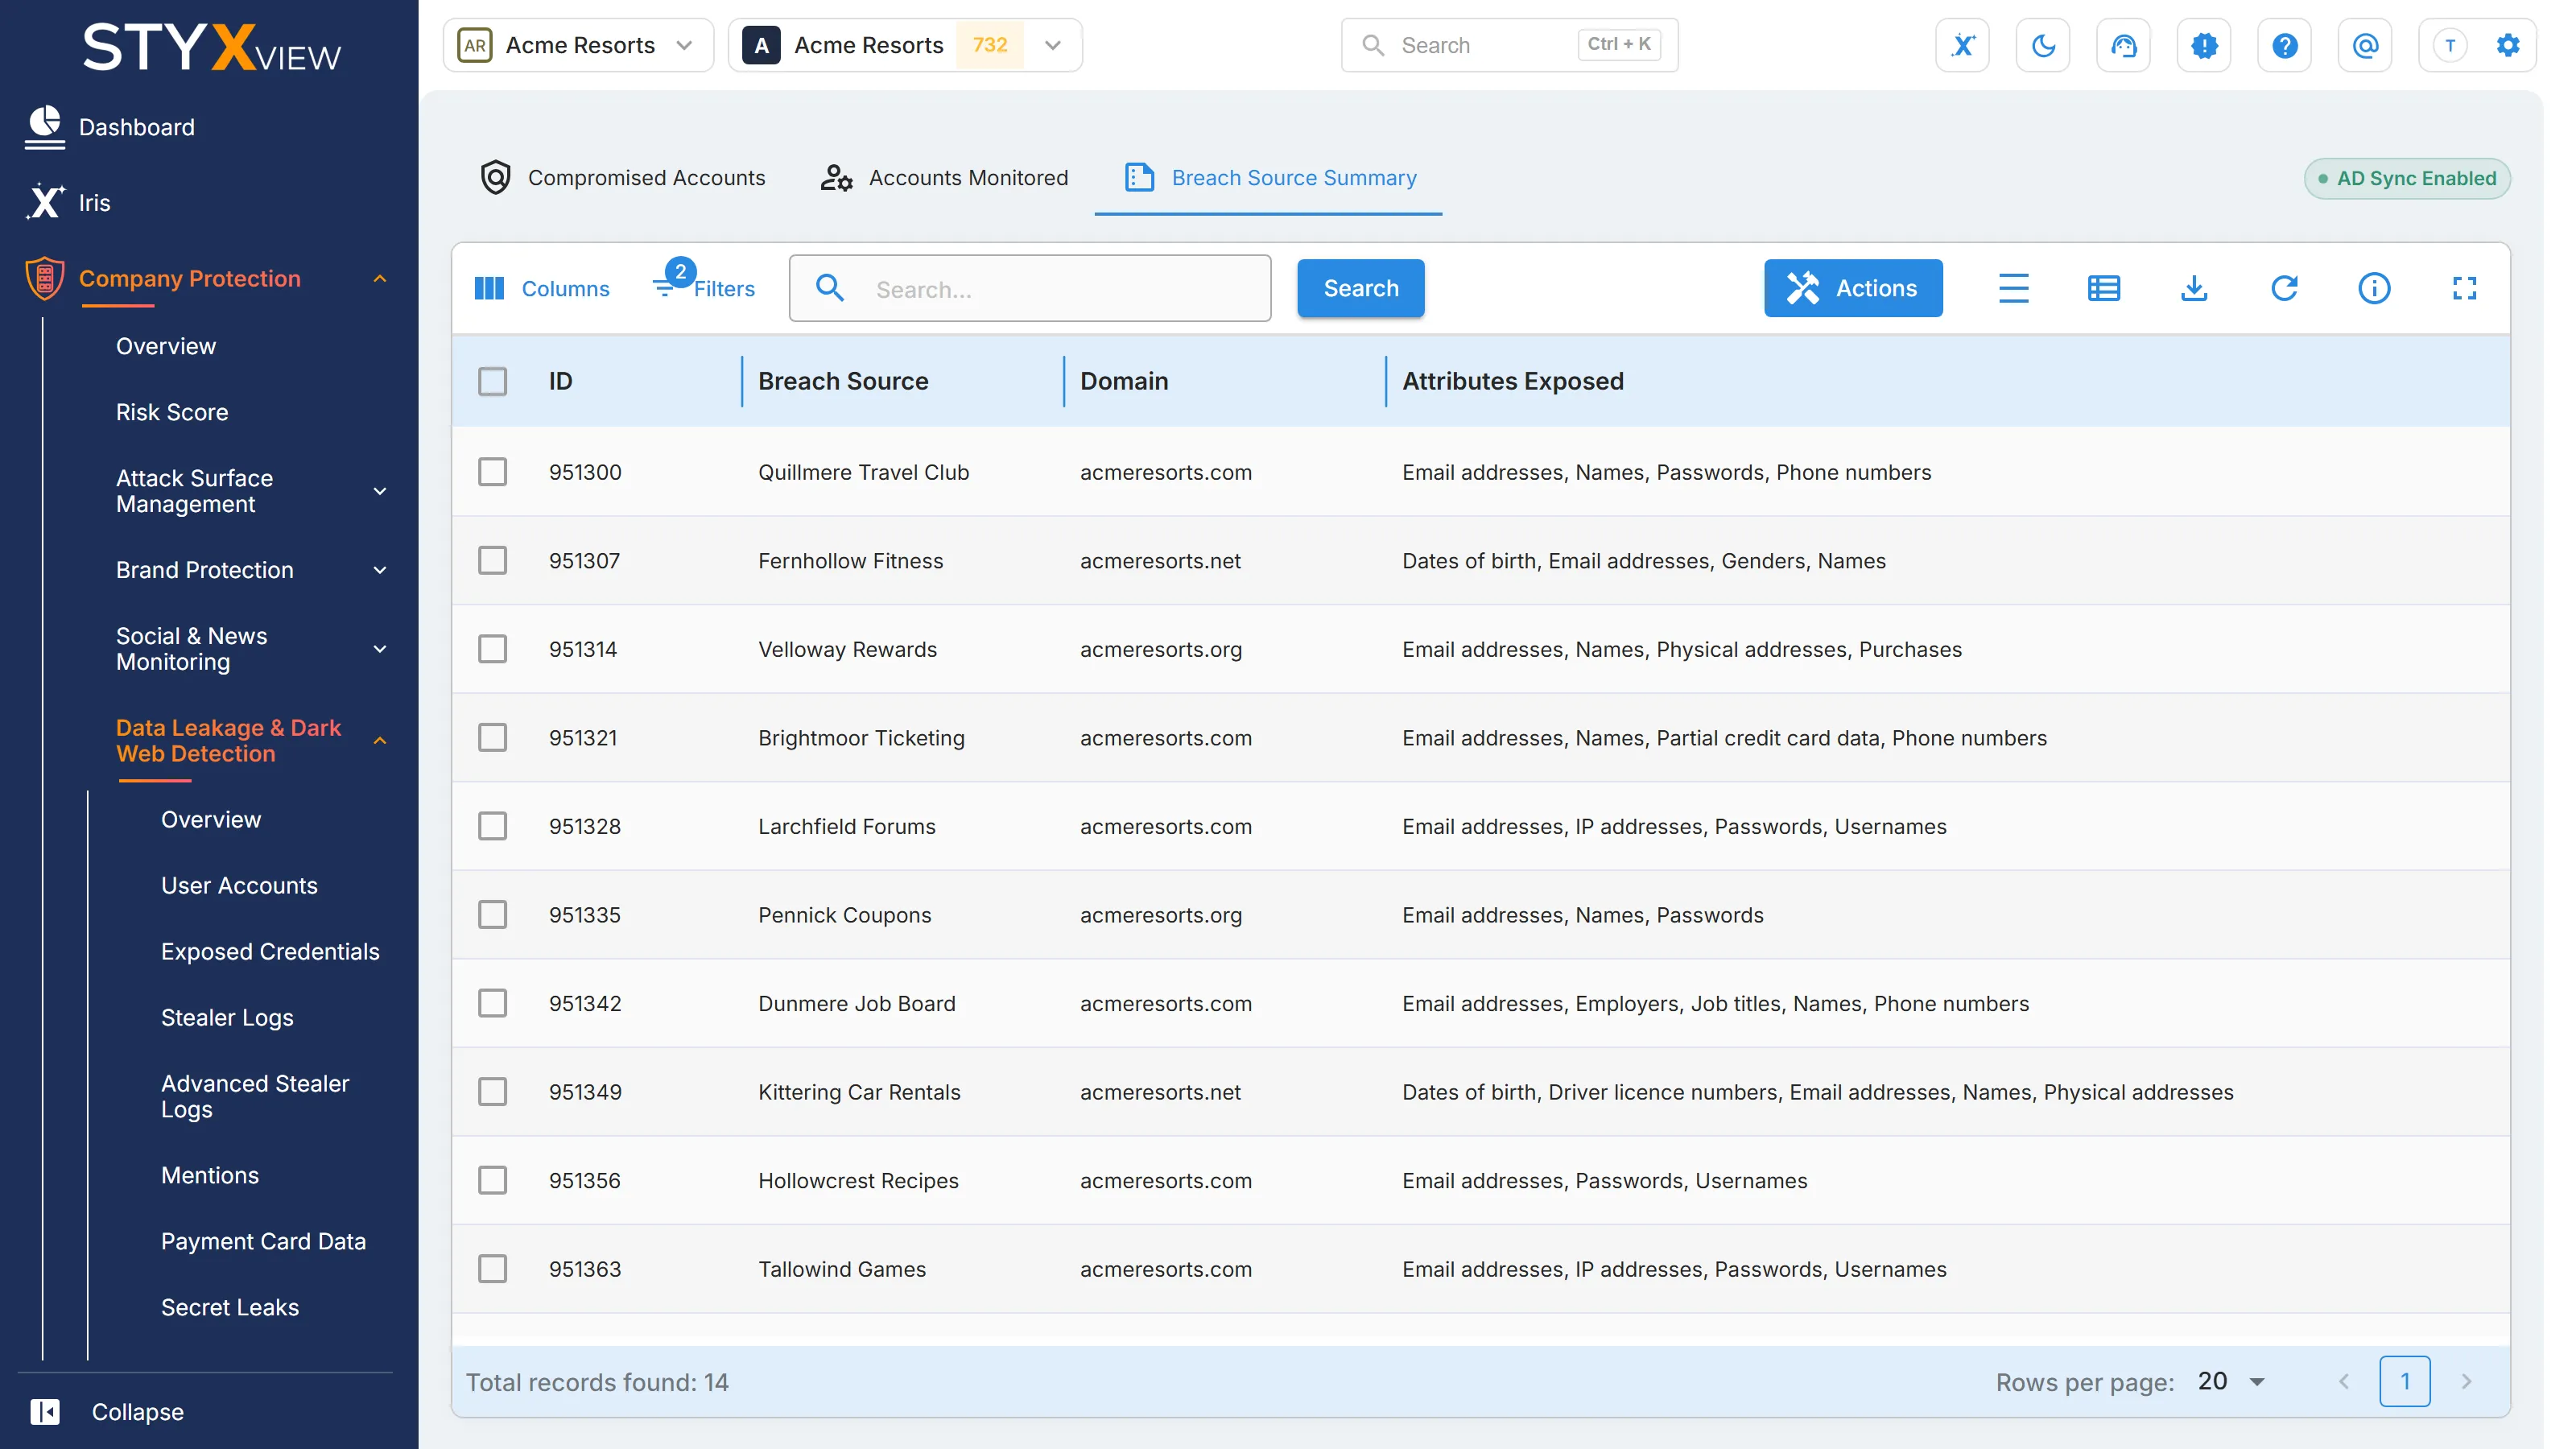
Task: Go to page 1 in pagination
Action: click(x=2404, y=1381)
